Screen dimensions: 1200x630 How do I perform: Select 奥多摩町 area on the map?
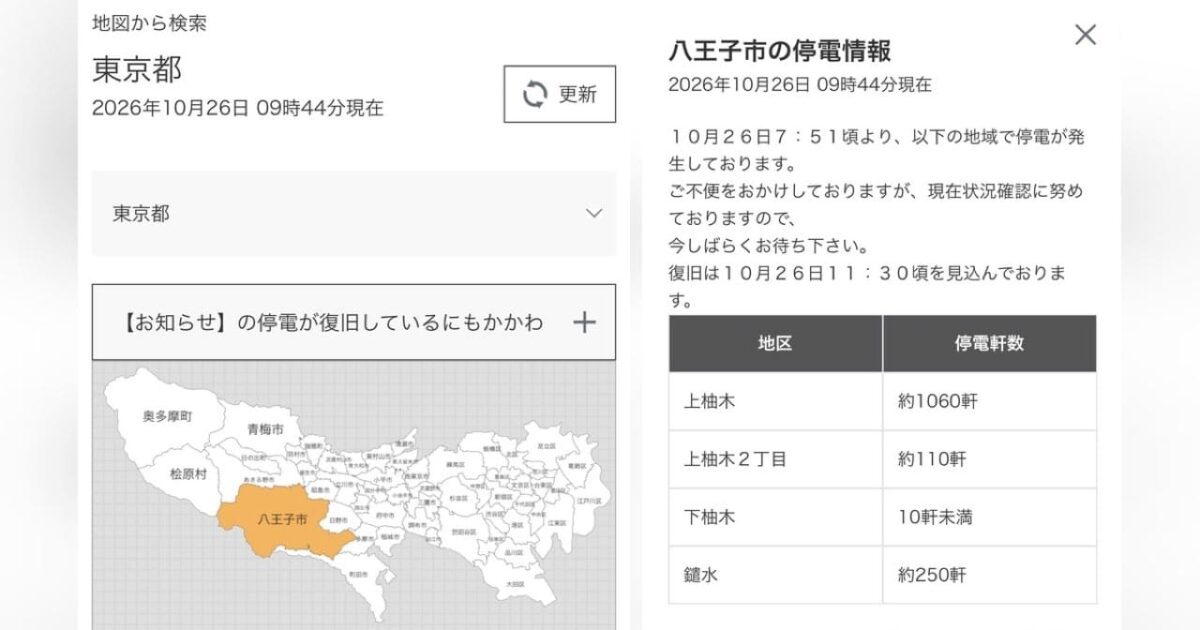click(167, 415)
